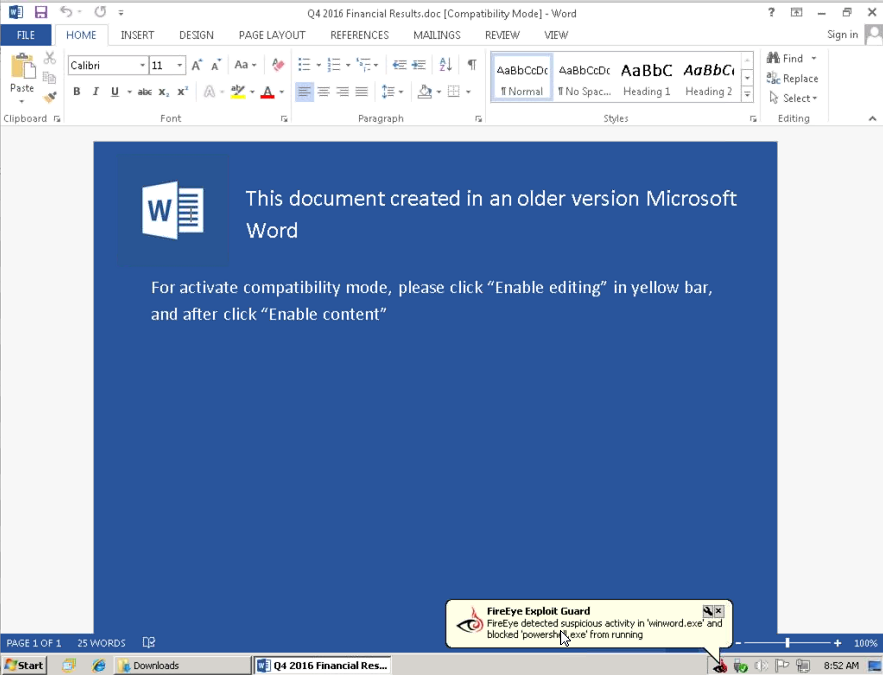
Task: Toggle Superscript formatting
Action: [182, 91]
